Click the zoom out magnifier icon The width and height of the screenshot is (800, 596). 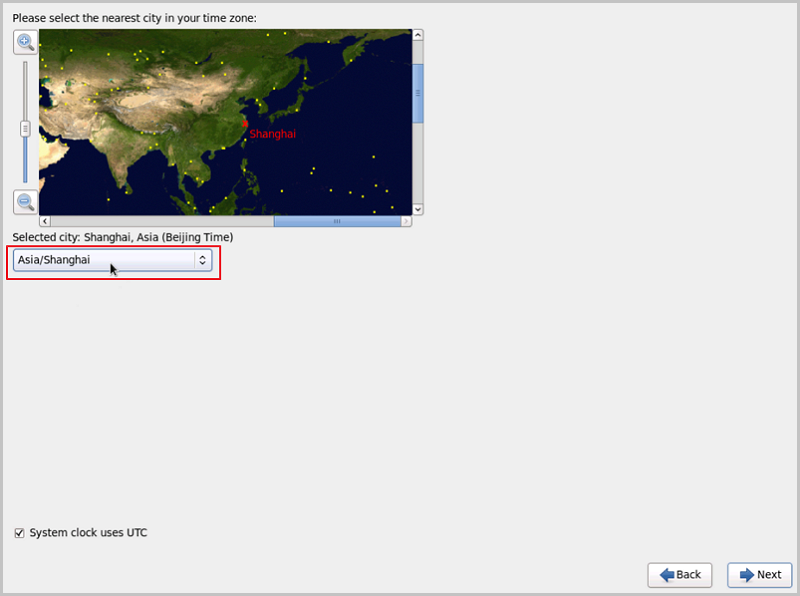pyautogui.click(x=25, y=202)
